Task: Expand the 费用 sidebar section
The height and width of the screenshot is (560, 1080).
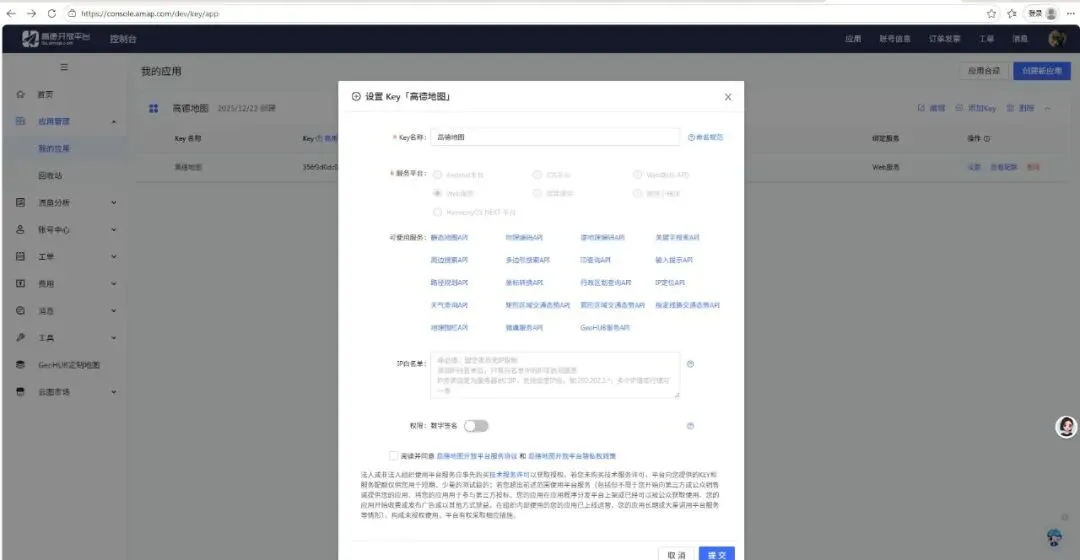Action: [x=114, y=283]
